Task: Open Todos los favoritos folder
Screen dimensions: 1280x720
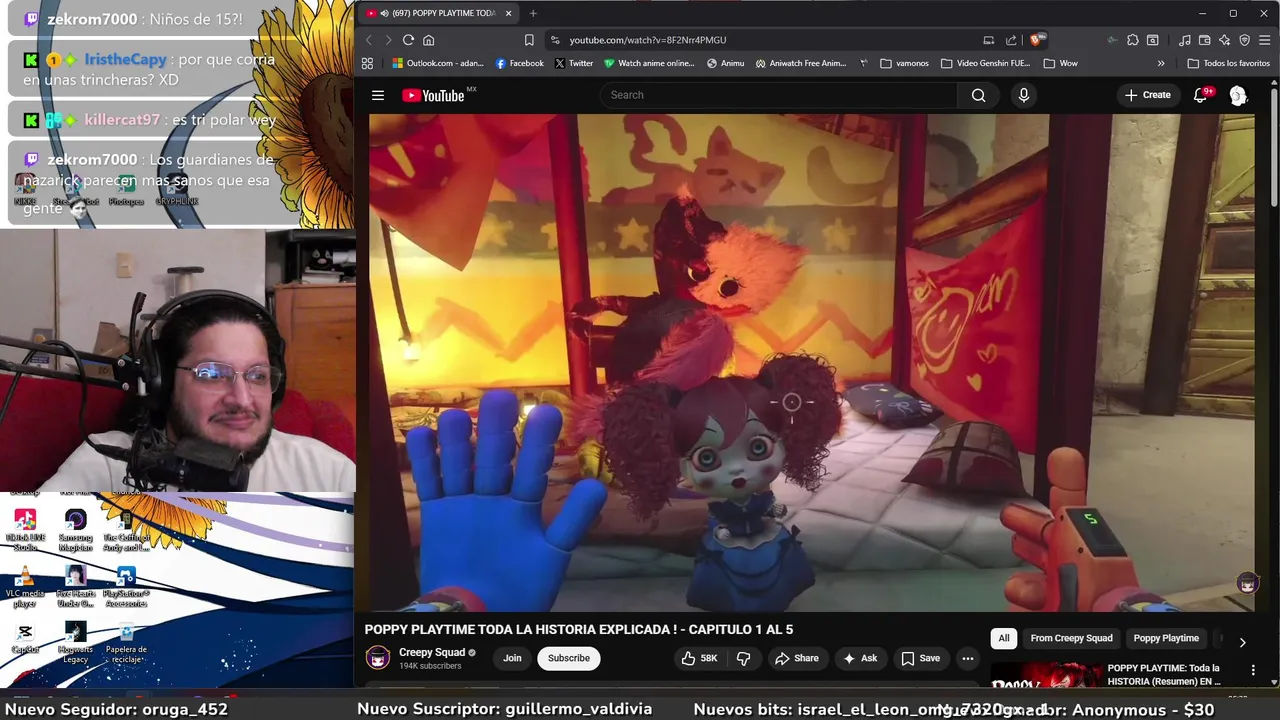Action: pos(1228,63)
